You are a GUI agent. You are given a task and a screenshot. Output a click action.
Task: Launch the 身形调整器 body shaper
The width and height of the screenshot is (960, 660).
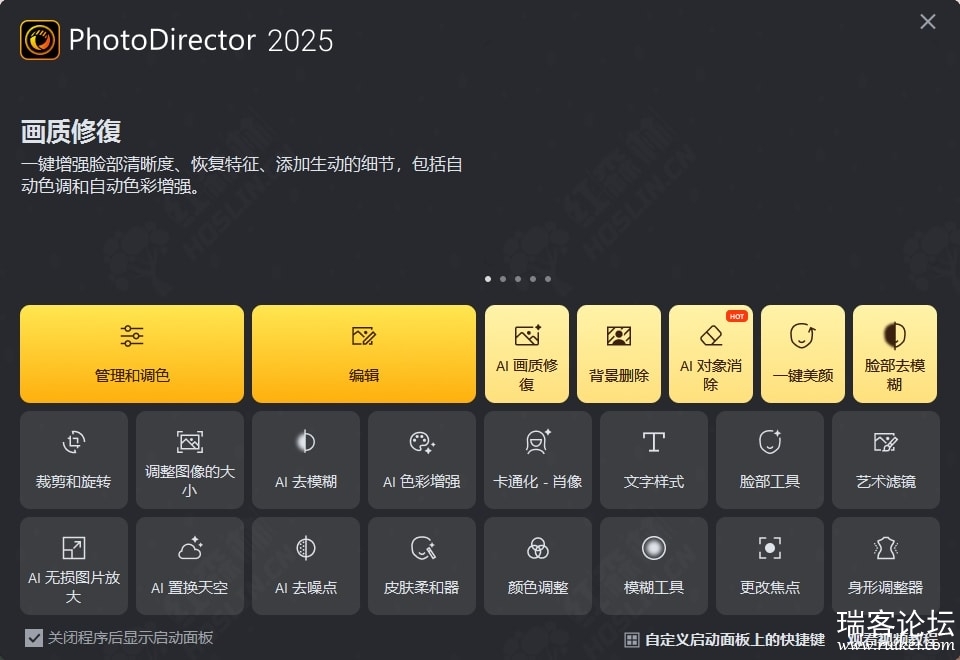886,566
